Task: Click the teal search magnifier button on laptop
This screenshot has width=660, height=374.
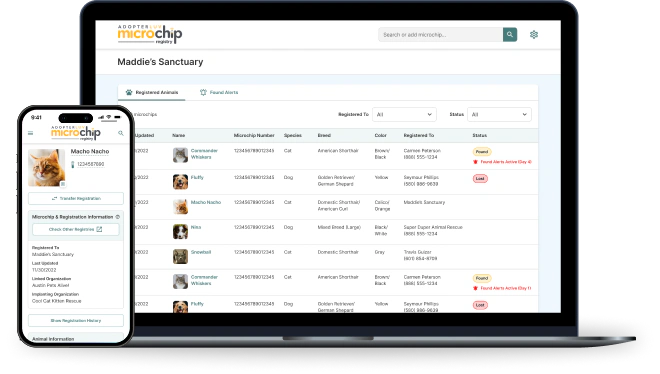Action: 510,34
